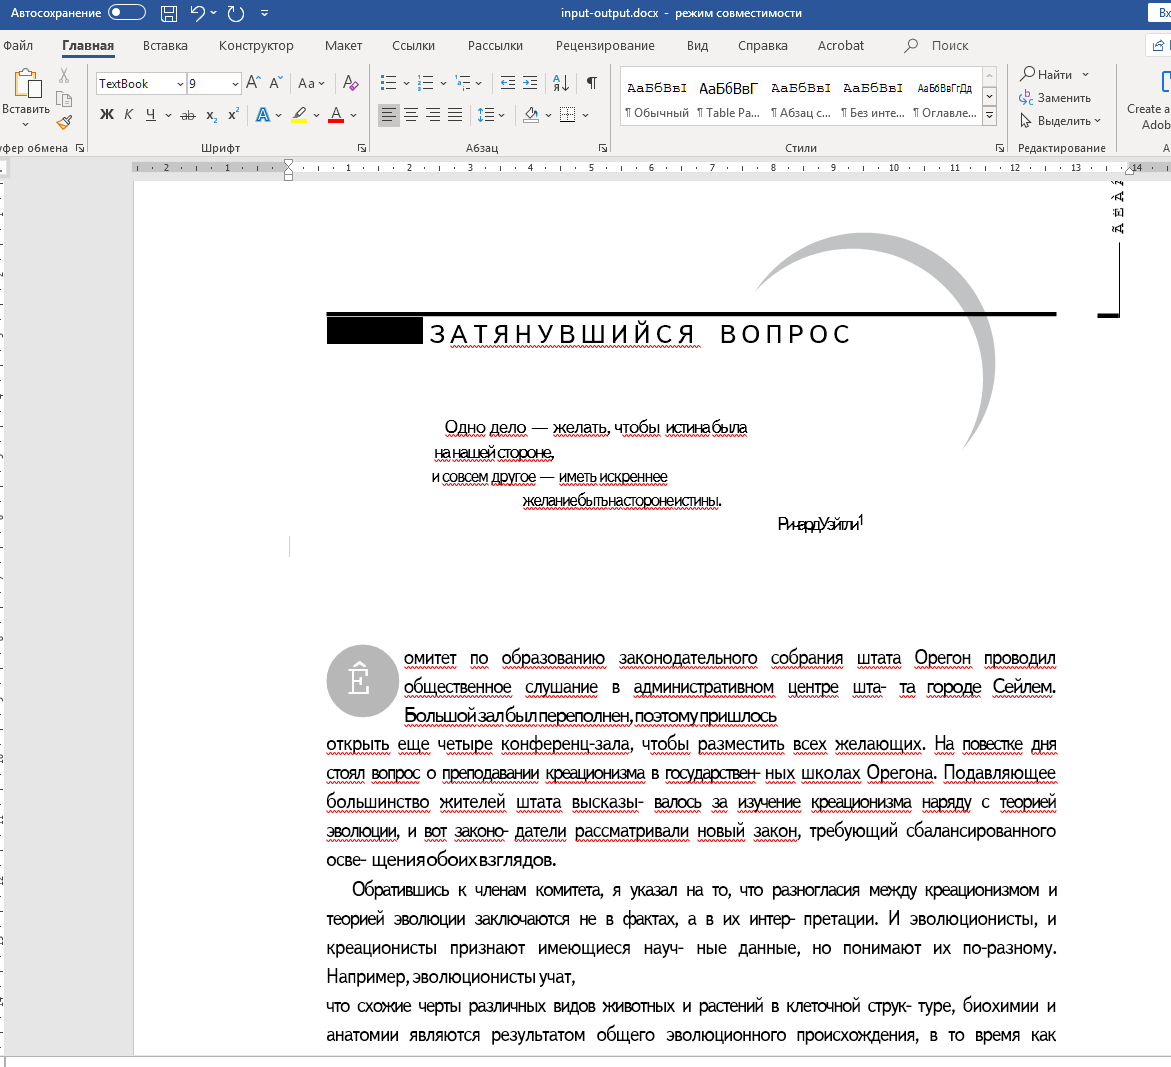The width and height of the screenshot is (1171, 1067).
Task: Open the font size dropdown
Action: pyautogui.click(x=235, y=84)
